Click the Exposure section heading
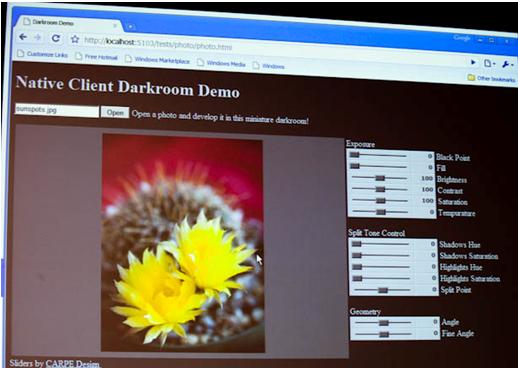Screen dimensions: 518x368 pyautogui.click(x=360, y=144)
